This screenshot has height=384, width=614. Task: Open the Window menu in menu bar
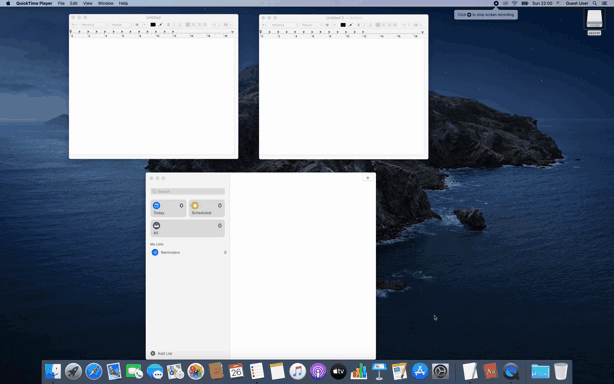pyautogui.click(x=105, y=4)
